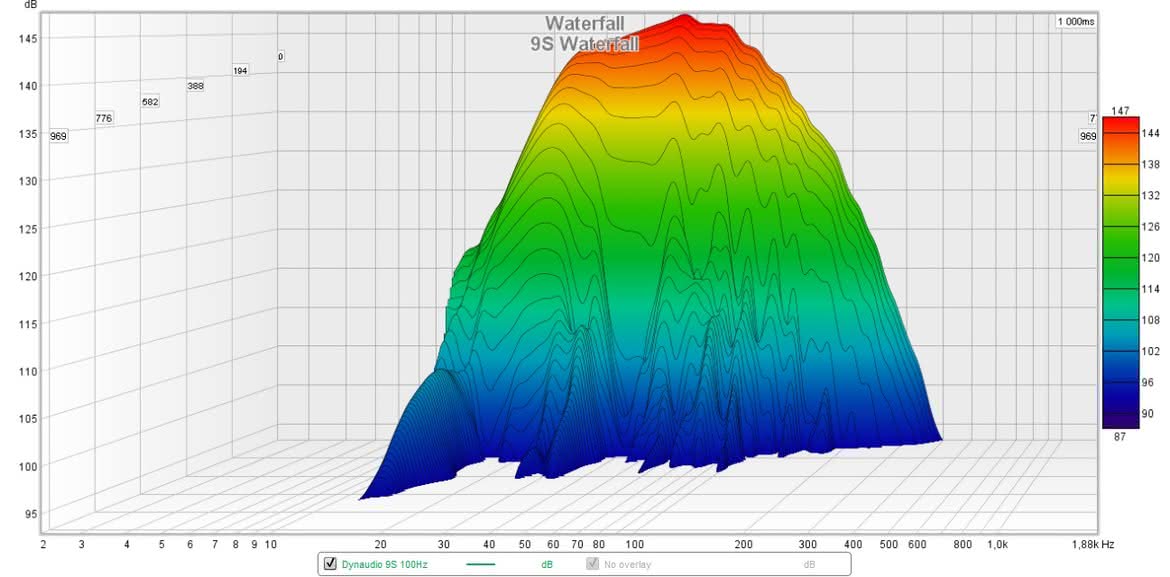
Task: Click the 776 time slice label
Action: pyautogui.click(x=104, y=118)
